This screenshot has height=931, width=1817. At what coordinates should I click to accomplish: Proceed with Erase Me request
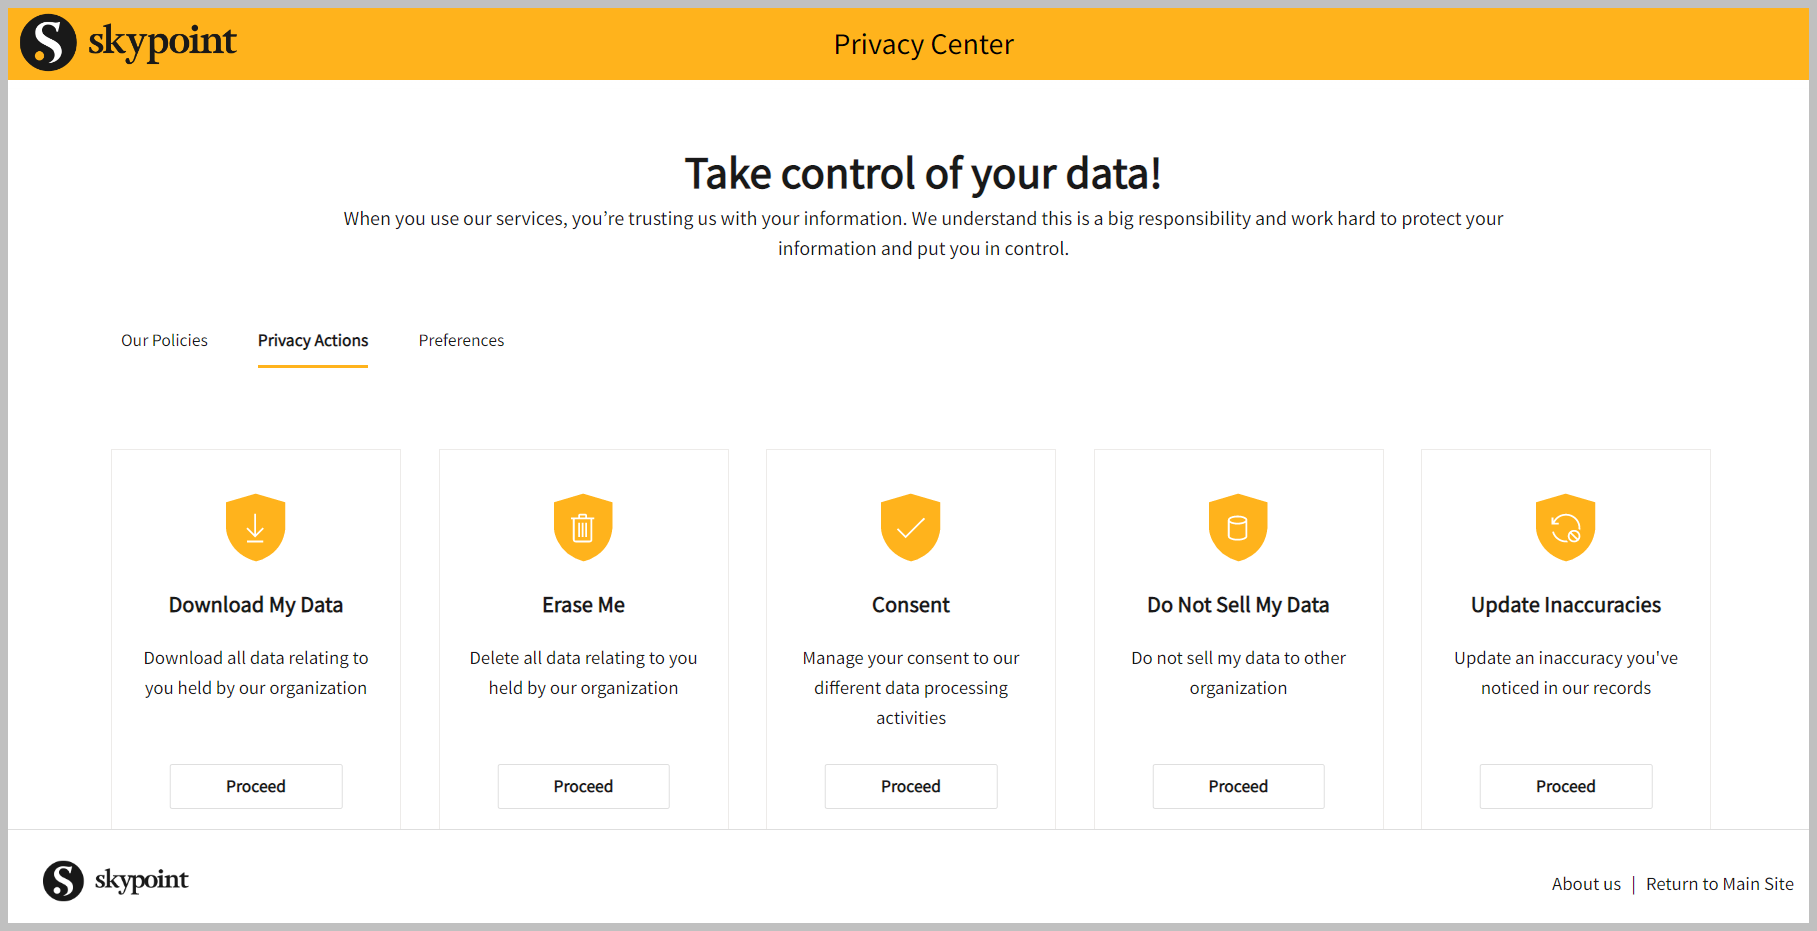pos(583,786)
